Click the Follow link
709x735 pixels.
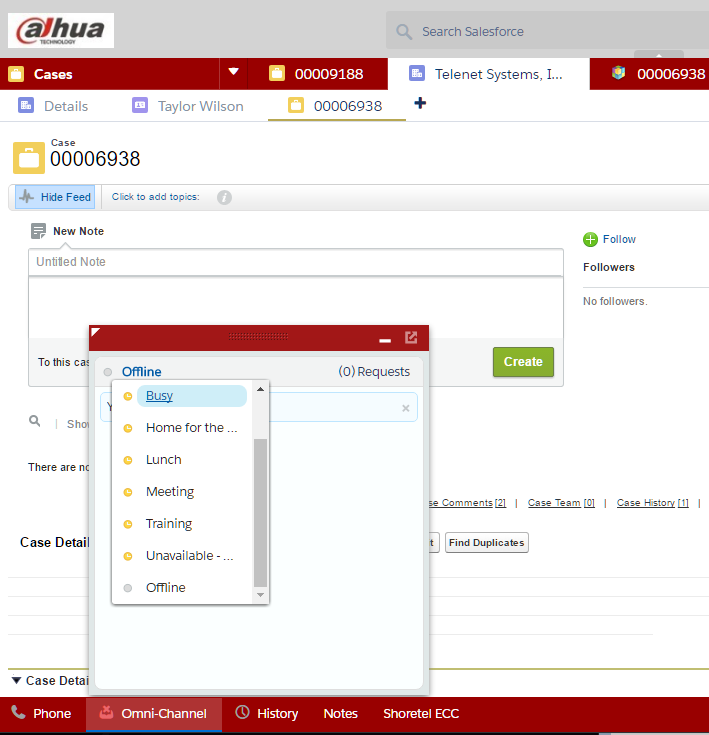619,239
